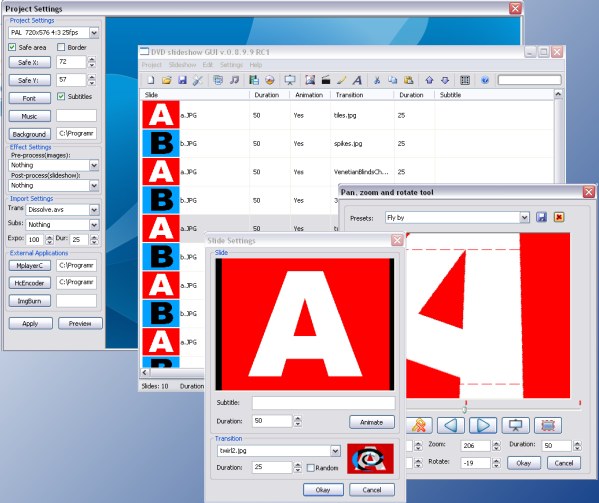Click the animation timeline slider handle
Screen dimensions: 599x503
tap(465, 410)
